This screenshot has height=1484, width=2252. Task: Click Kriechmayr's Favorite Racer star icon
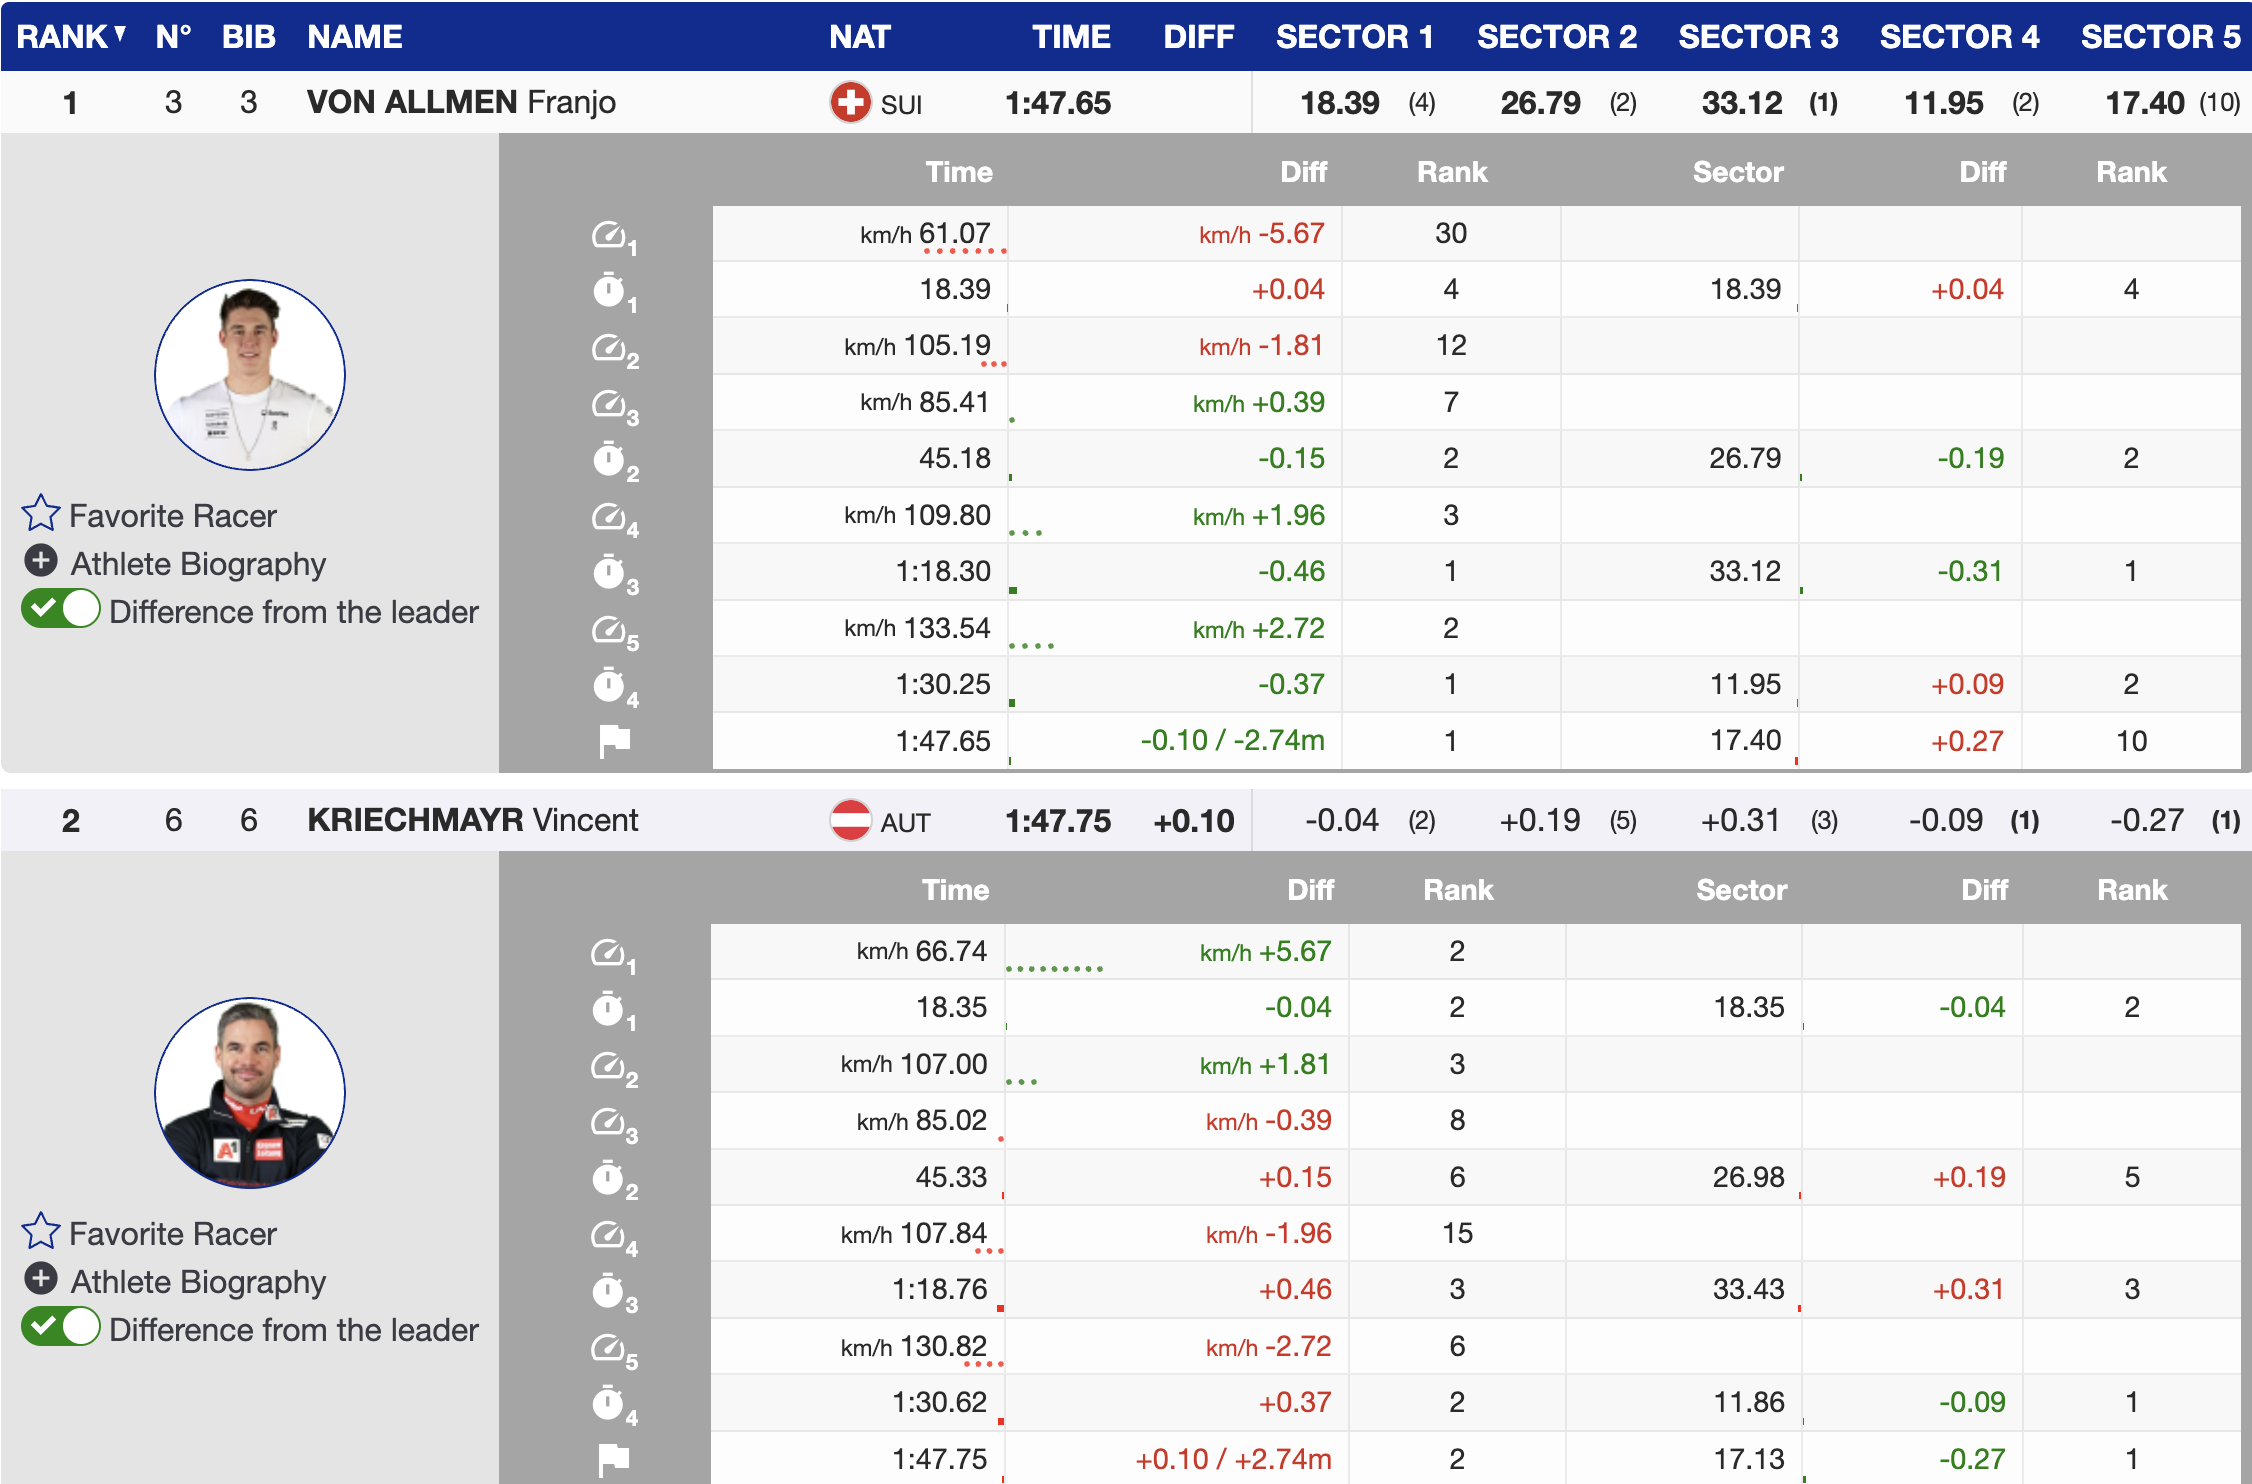click(41, 1231)
